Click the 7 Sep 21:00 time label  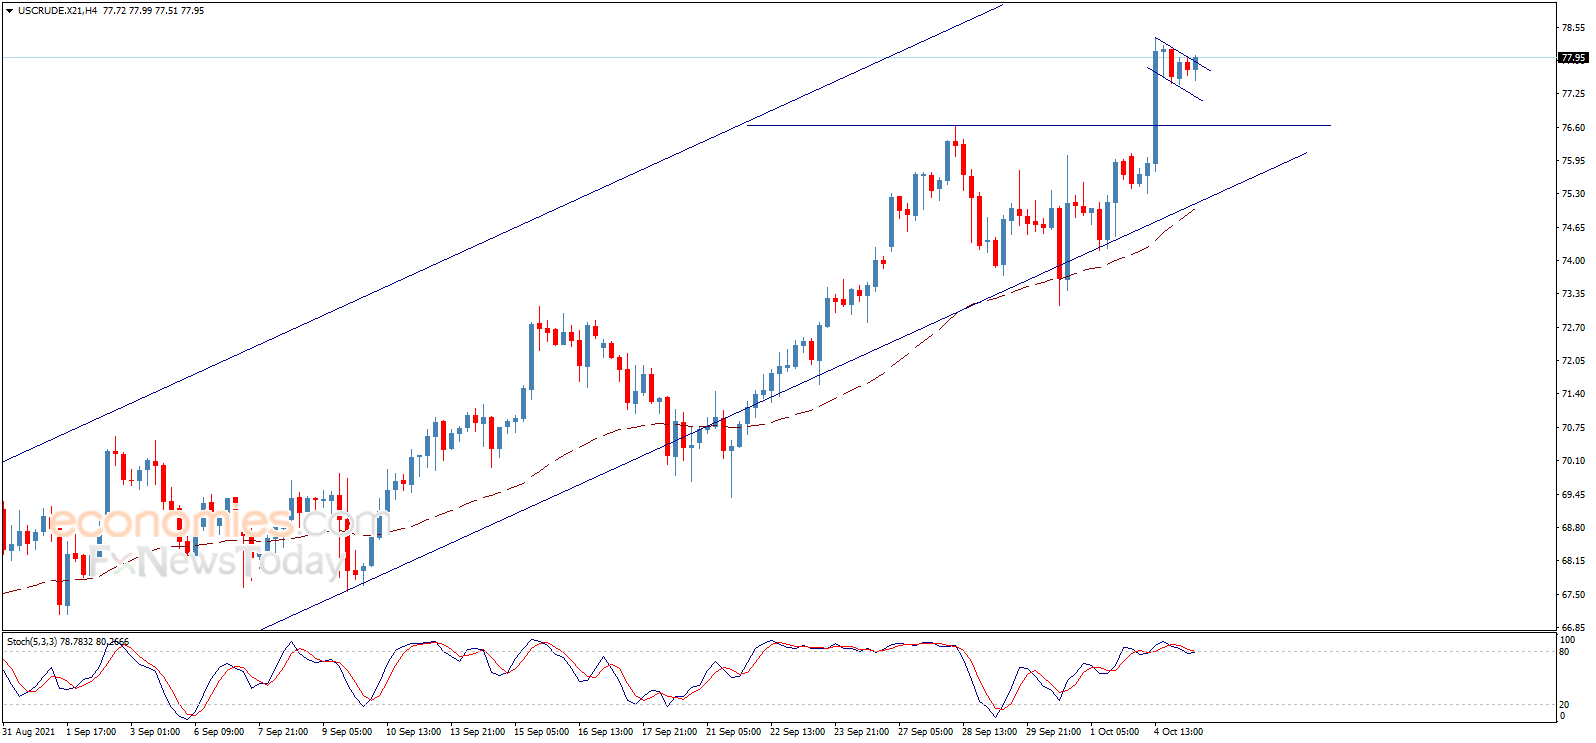pos(283,732)
